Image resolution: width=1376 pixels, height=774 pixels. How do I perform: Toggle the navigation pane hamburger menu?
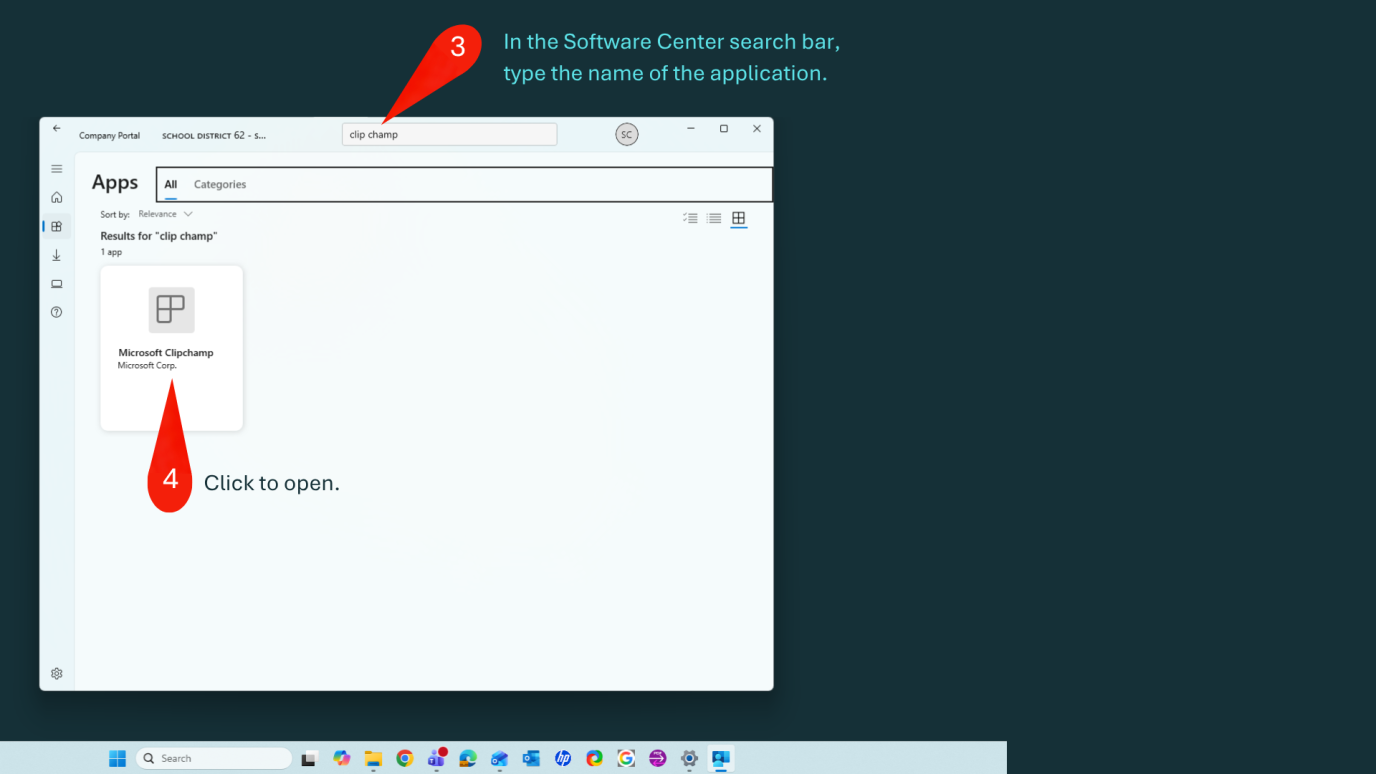click(57, 168)
